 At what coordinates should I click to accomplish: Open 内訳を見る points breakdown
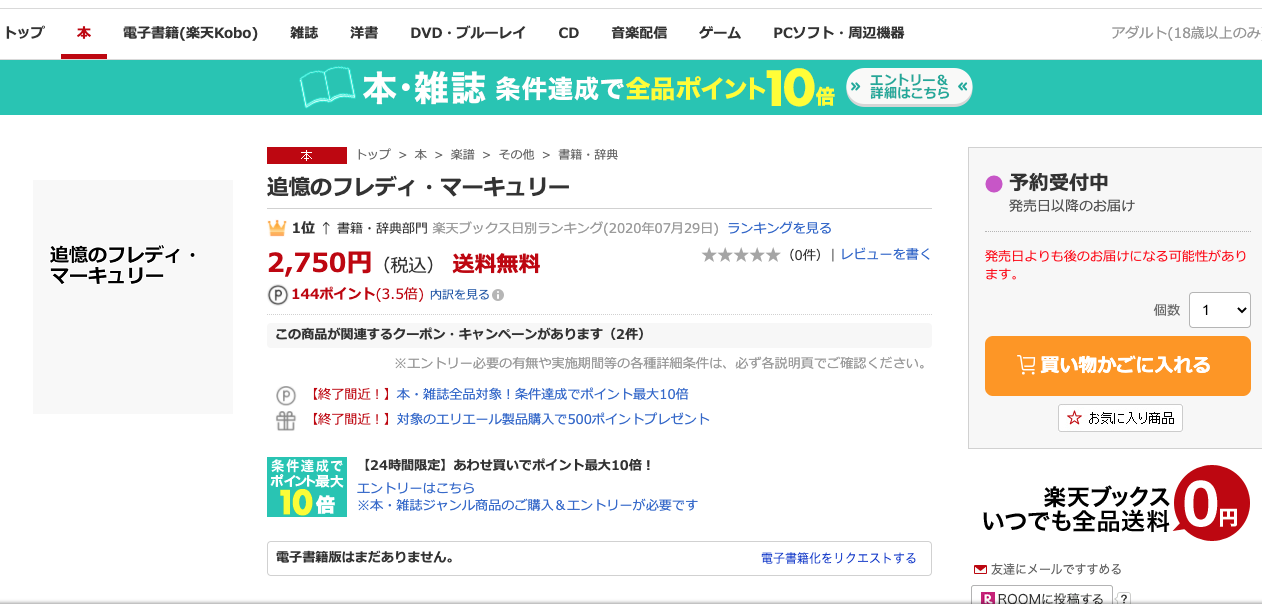click(x=460, y=295)
